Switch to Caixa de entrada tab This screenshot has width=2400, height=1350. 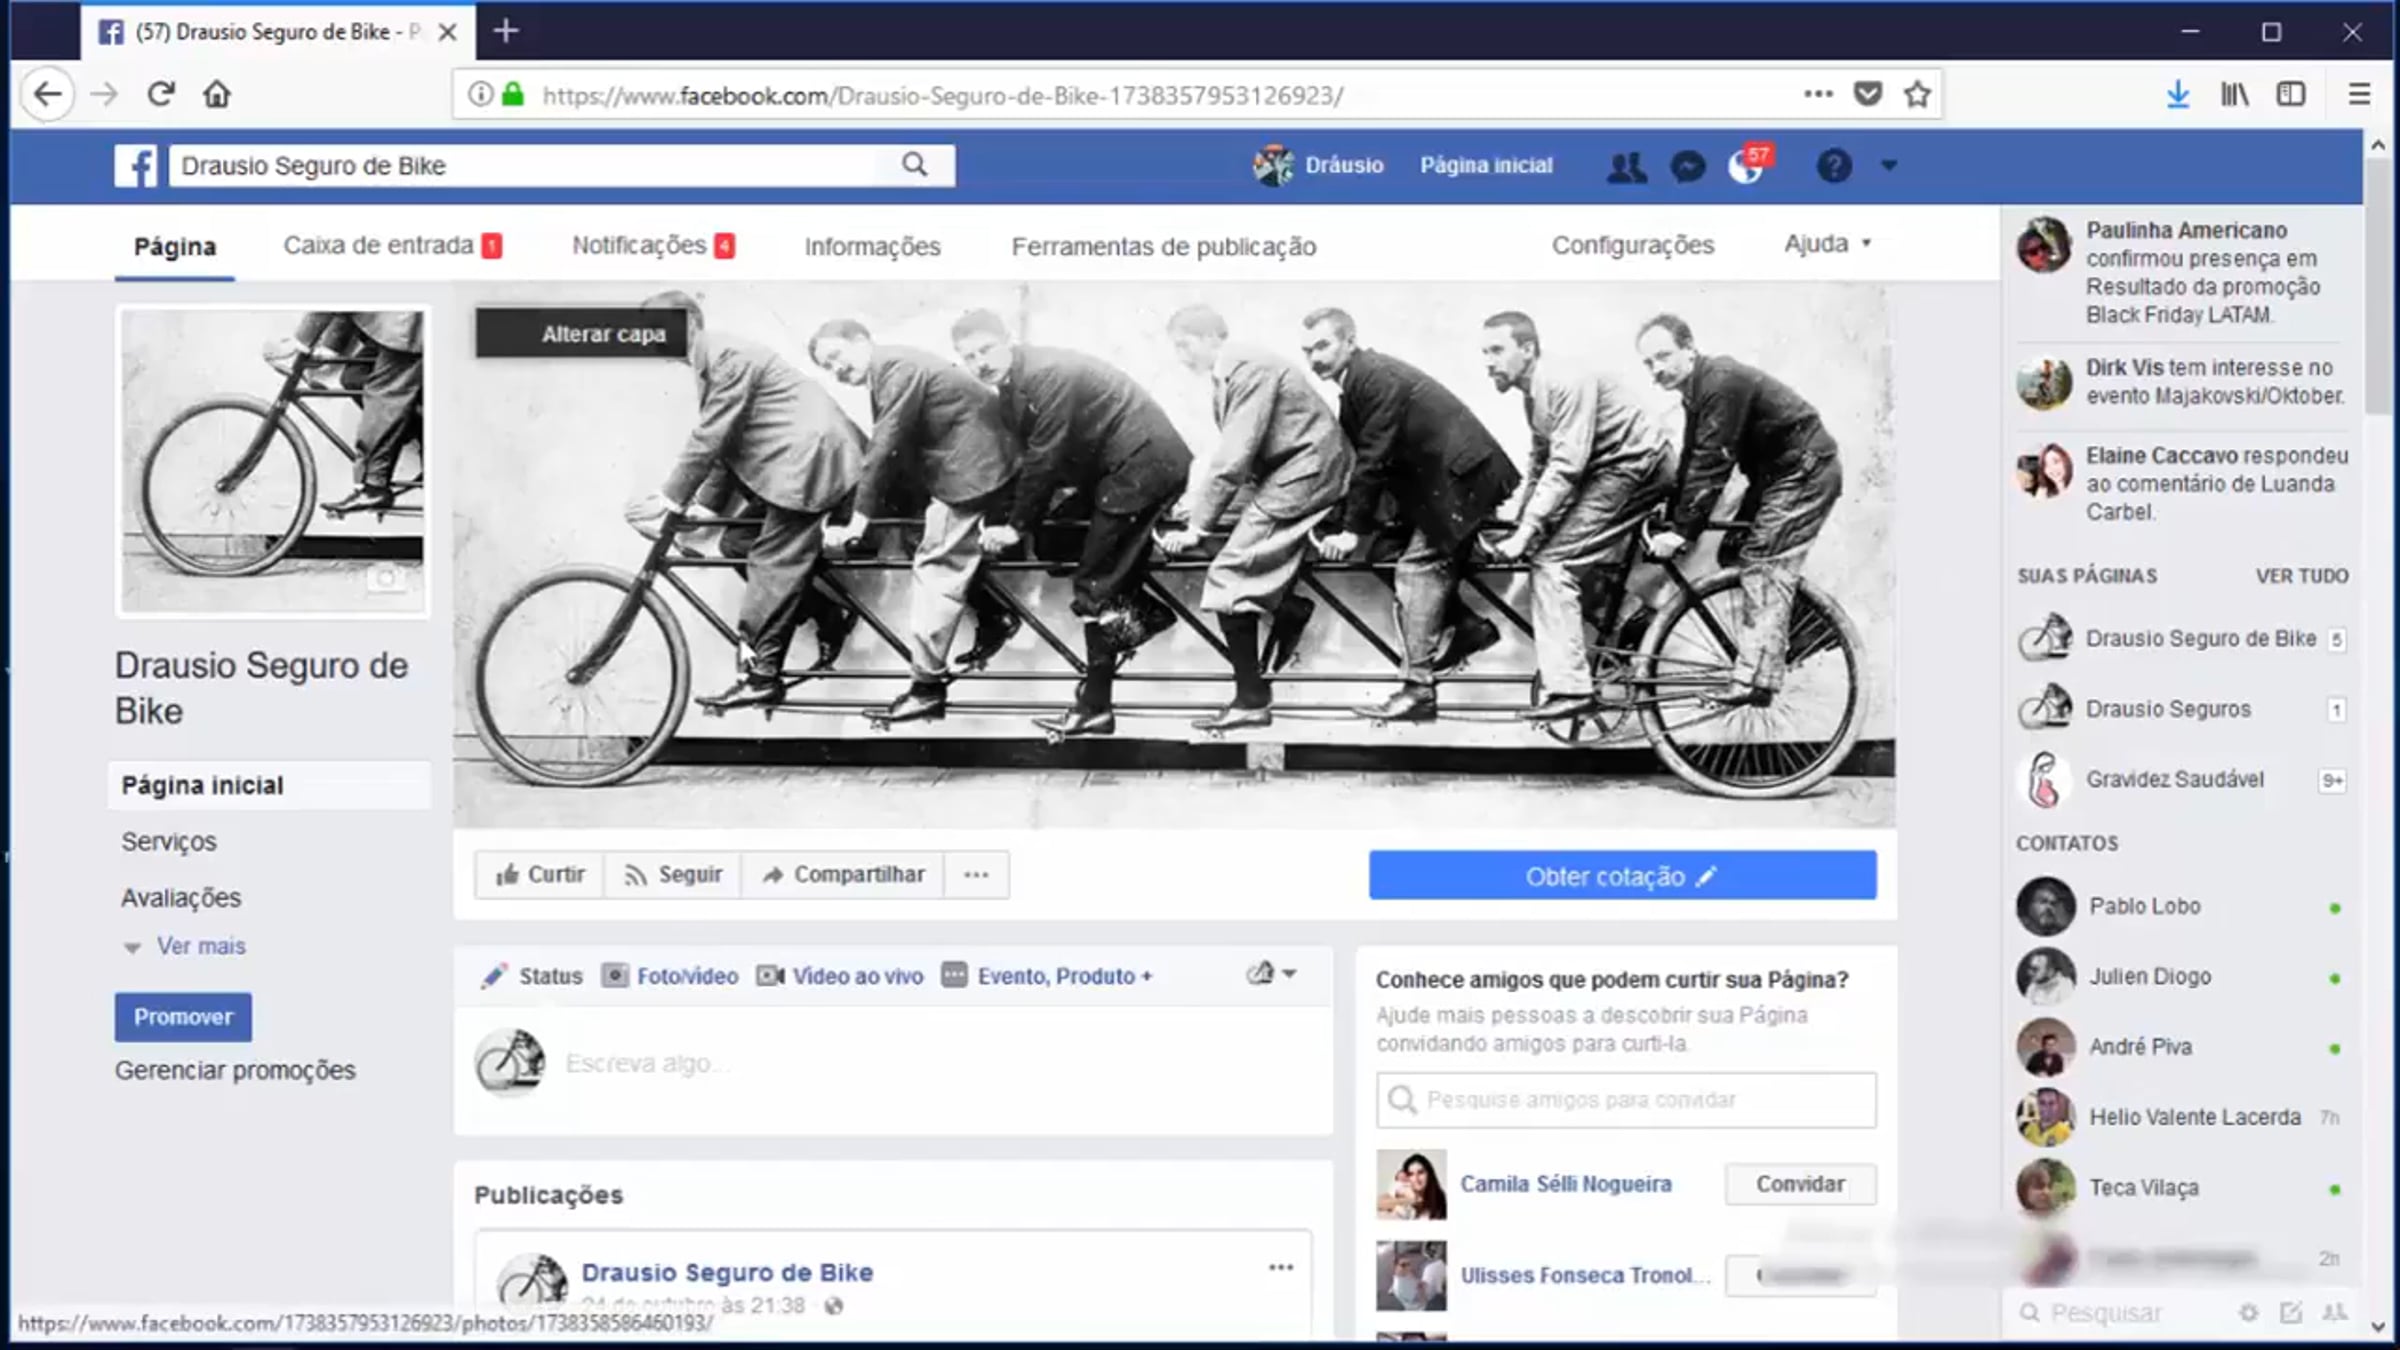pos(391,246)
